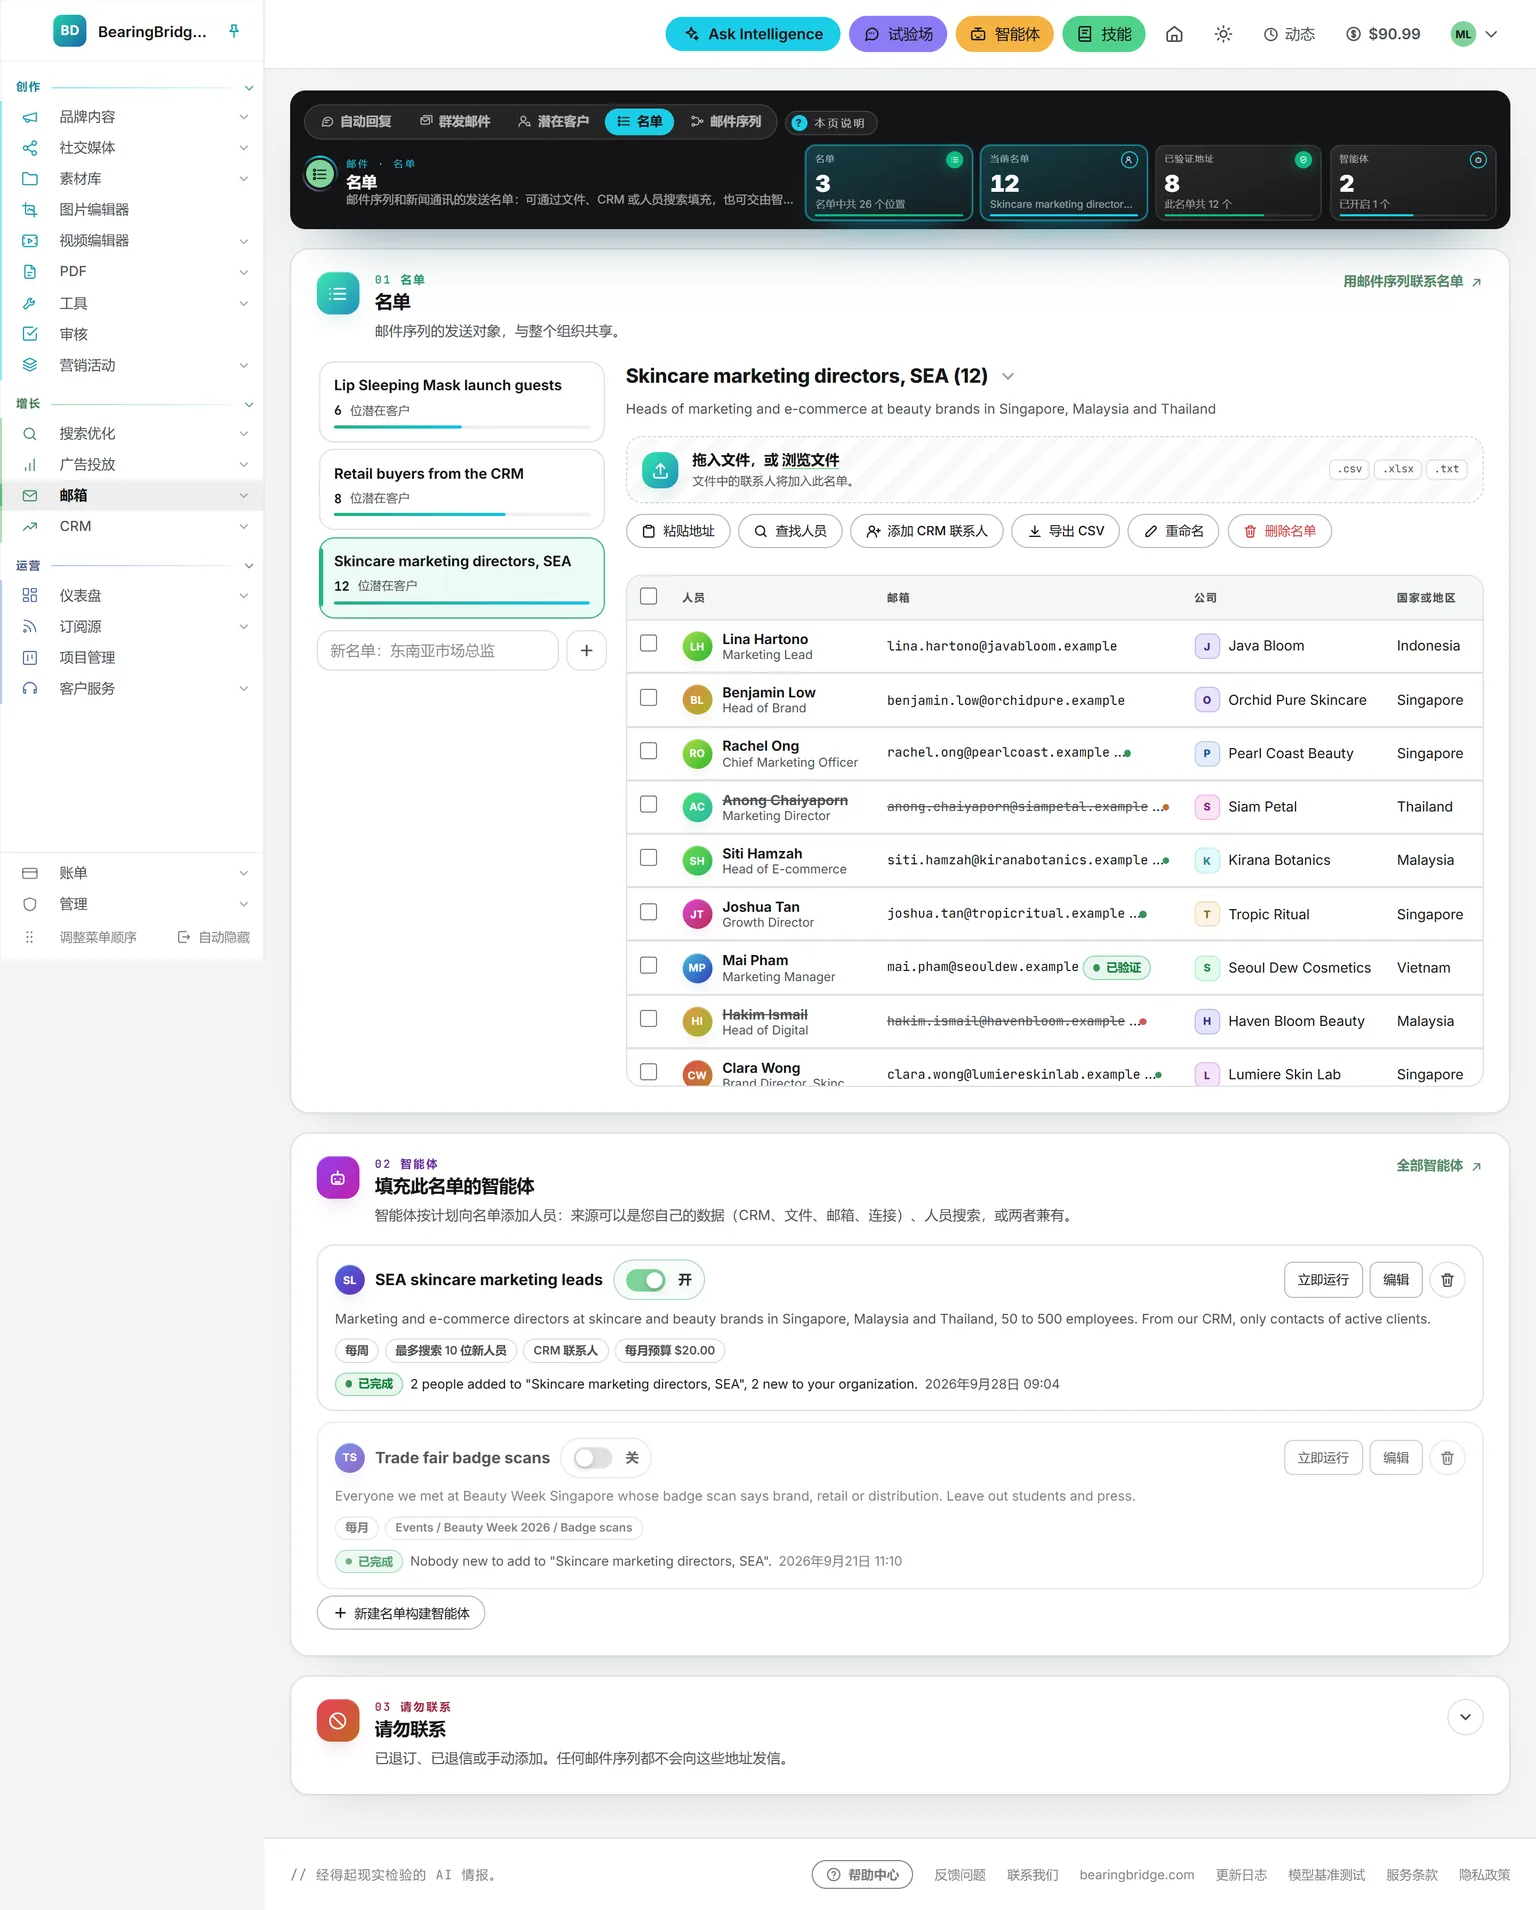Image resolution: width=1536 pixels, height=1910 pixels.
Task: Click the red 删除名单 button
Action: pyautogui.click(x=1279, y=531)
